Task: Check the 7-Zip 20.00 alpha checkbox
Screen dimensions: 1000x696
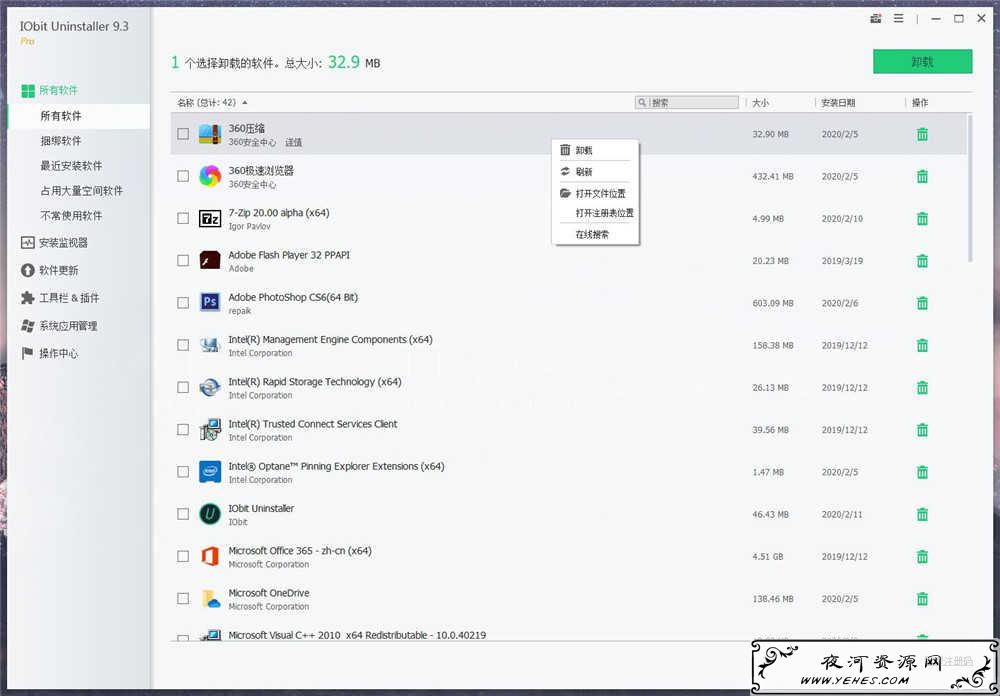Action: pos(183,218)
